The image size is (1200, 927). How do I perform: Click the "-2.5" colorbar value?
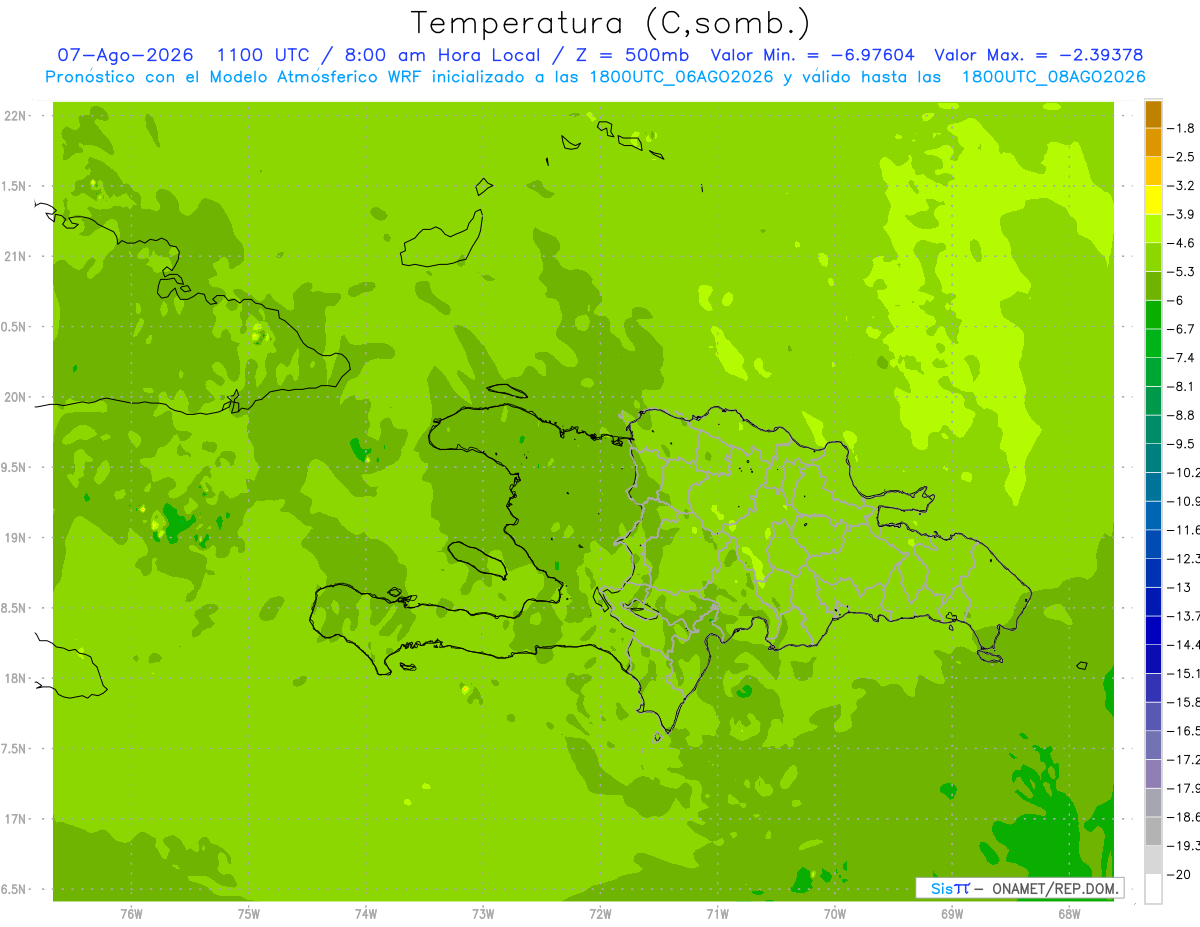[x=1181, y=157]
